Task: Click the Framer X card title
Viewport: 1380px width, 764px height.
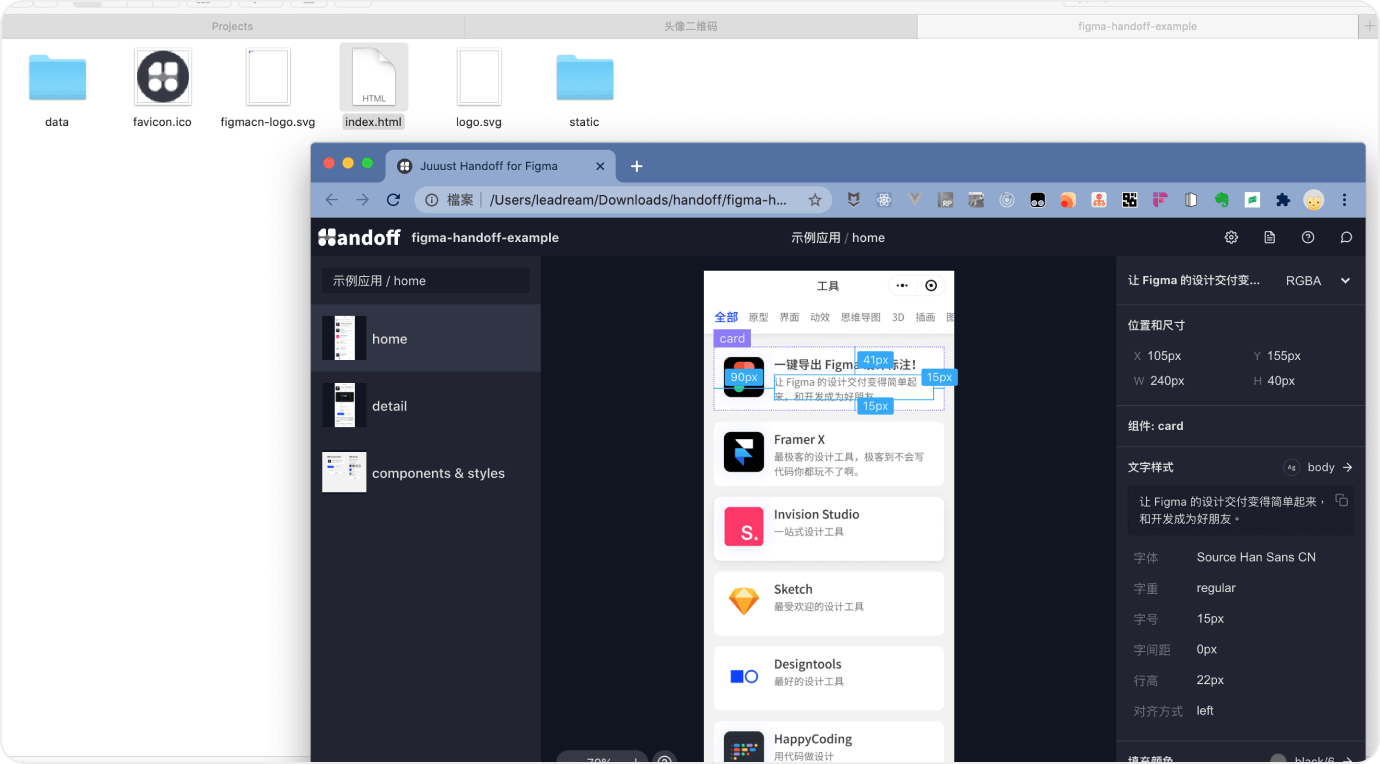Action: pyautogui.click(x=799, y=439)
